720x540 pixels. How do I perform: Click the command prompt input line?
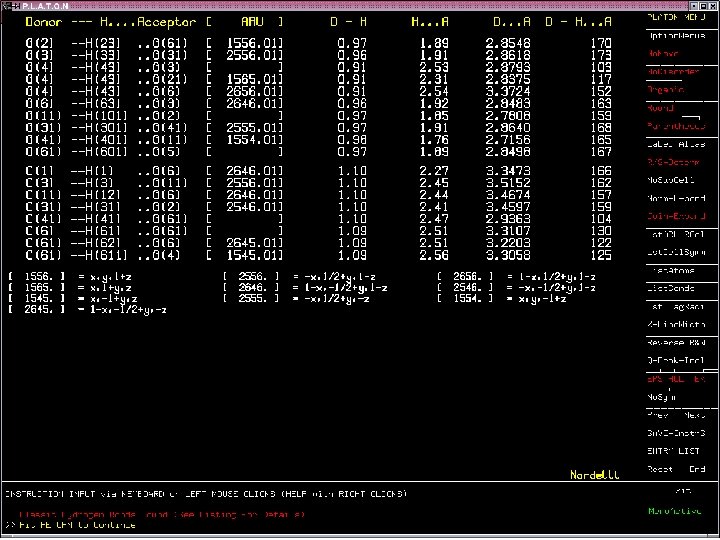[x=71, y=525]
